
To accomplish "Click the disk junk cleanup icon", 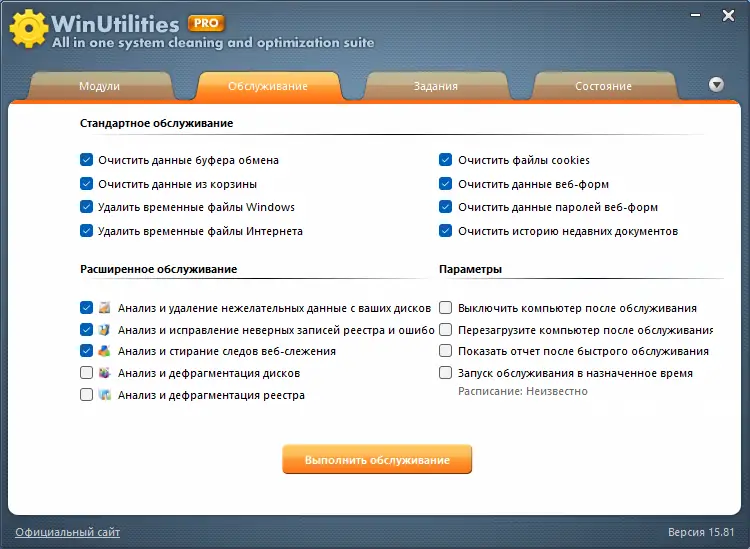I will pyautogui.click(x=104, y=307).
